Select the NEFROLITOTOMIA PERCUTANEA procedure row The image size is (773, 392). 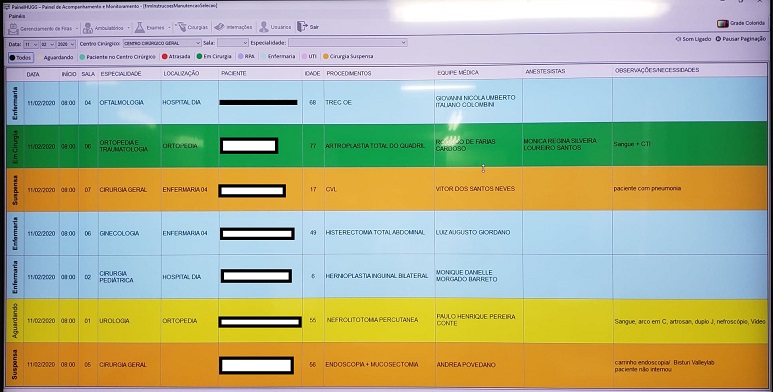386,321
